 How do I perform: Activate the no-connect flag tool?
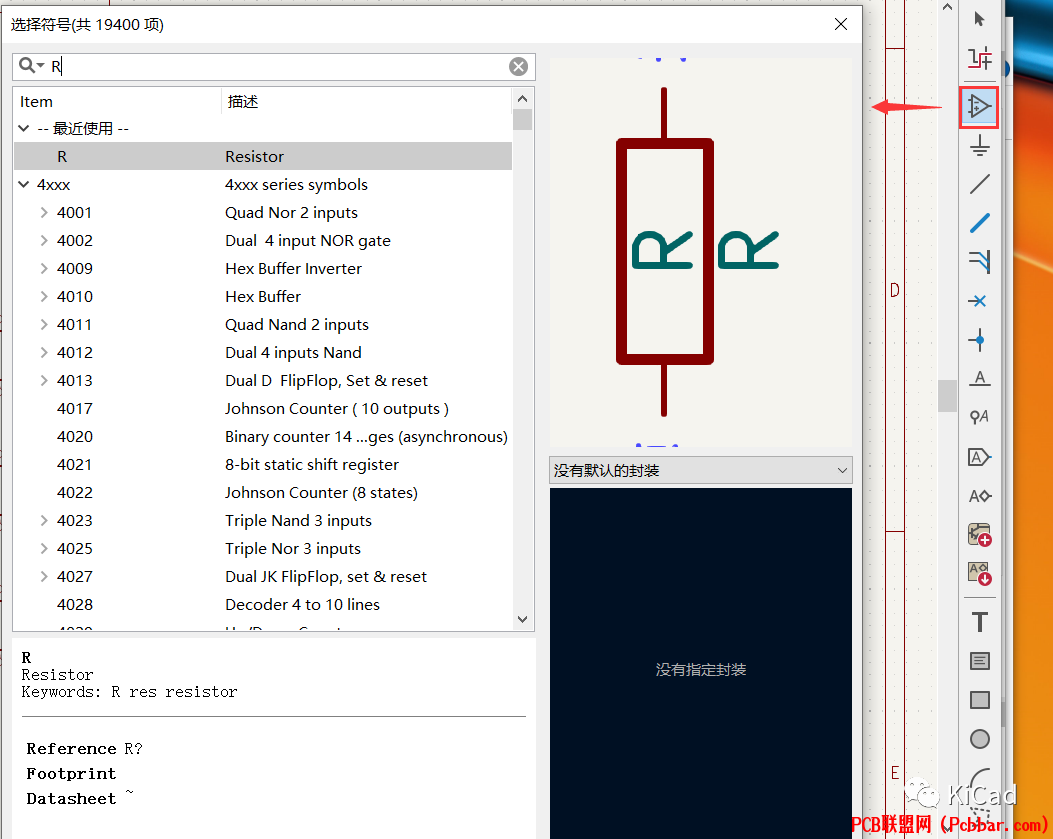[x=979, y=301]
